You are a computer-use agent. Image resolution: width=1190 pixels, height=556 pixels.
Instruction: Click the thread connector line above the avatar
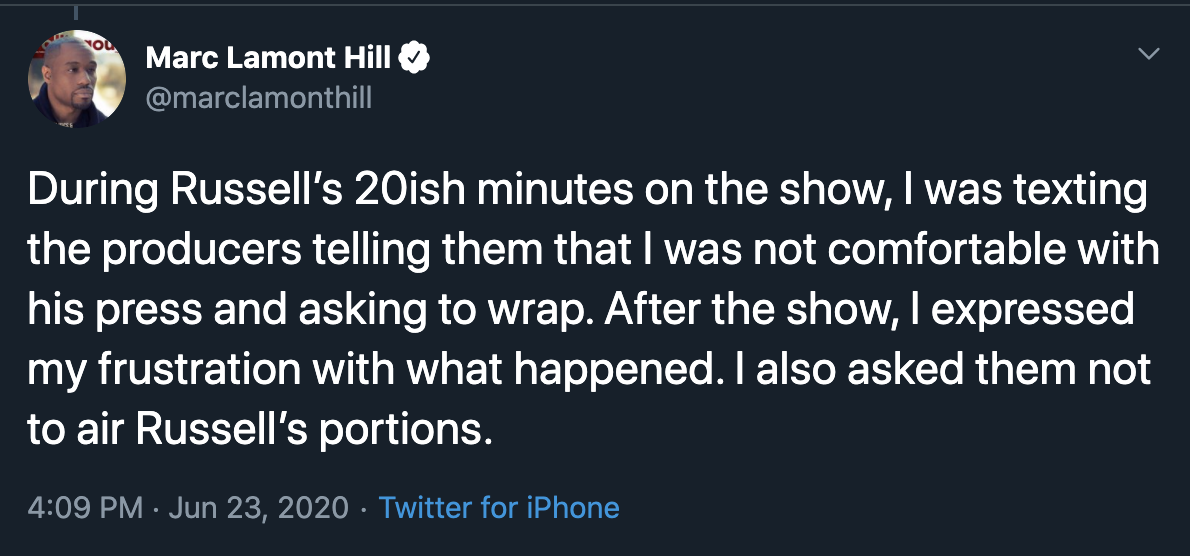77,12
